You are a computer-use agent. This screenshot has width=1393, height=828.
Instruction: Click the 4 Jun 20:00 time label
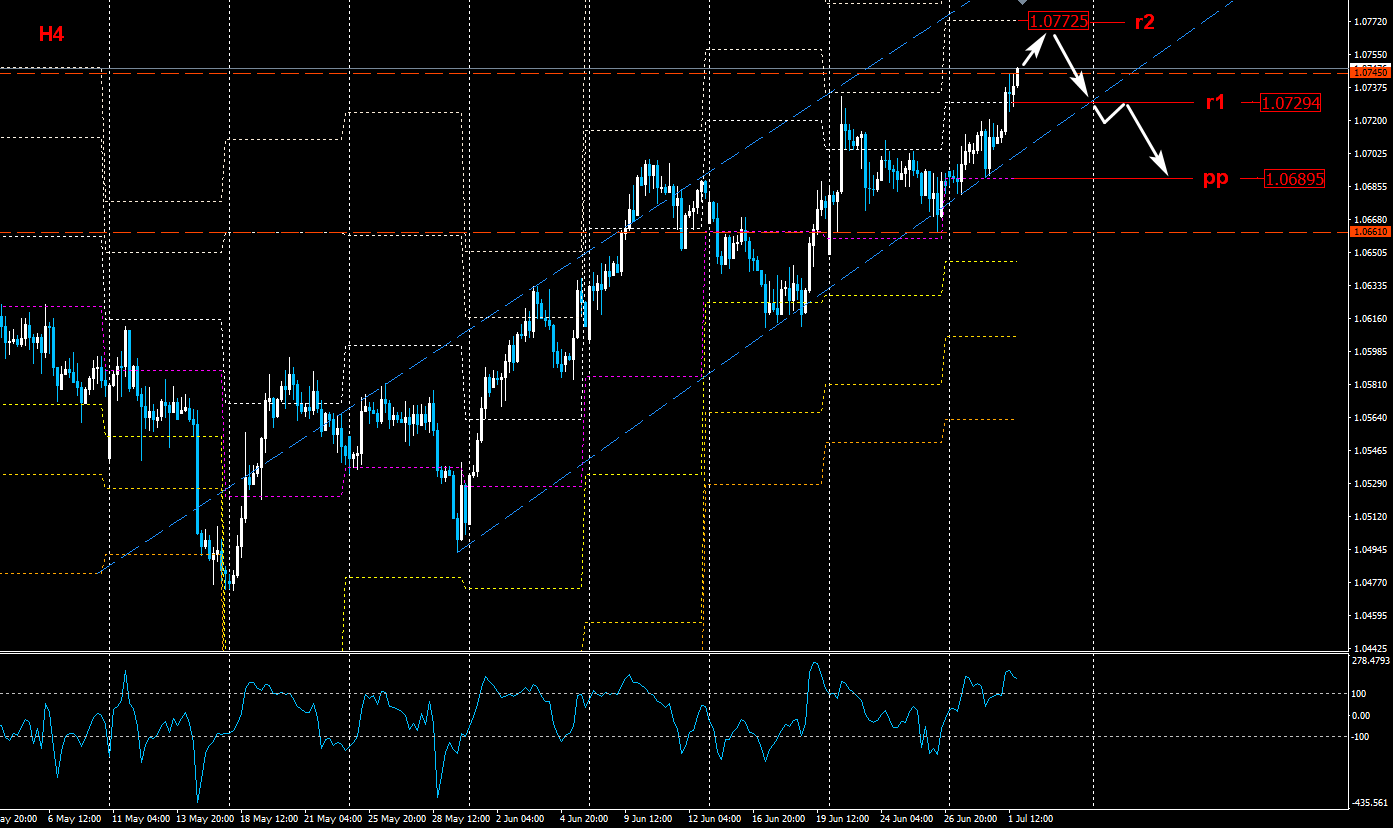585,818
